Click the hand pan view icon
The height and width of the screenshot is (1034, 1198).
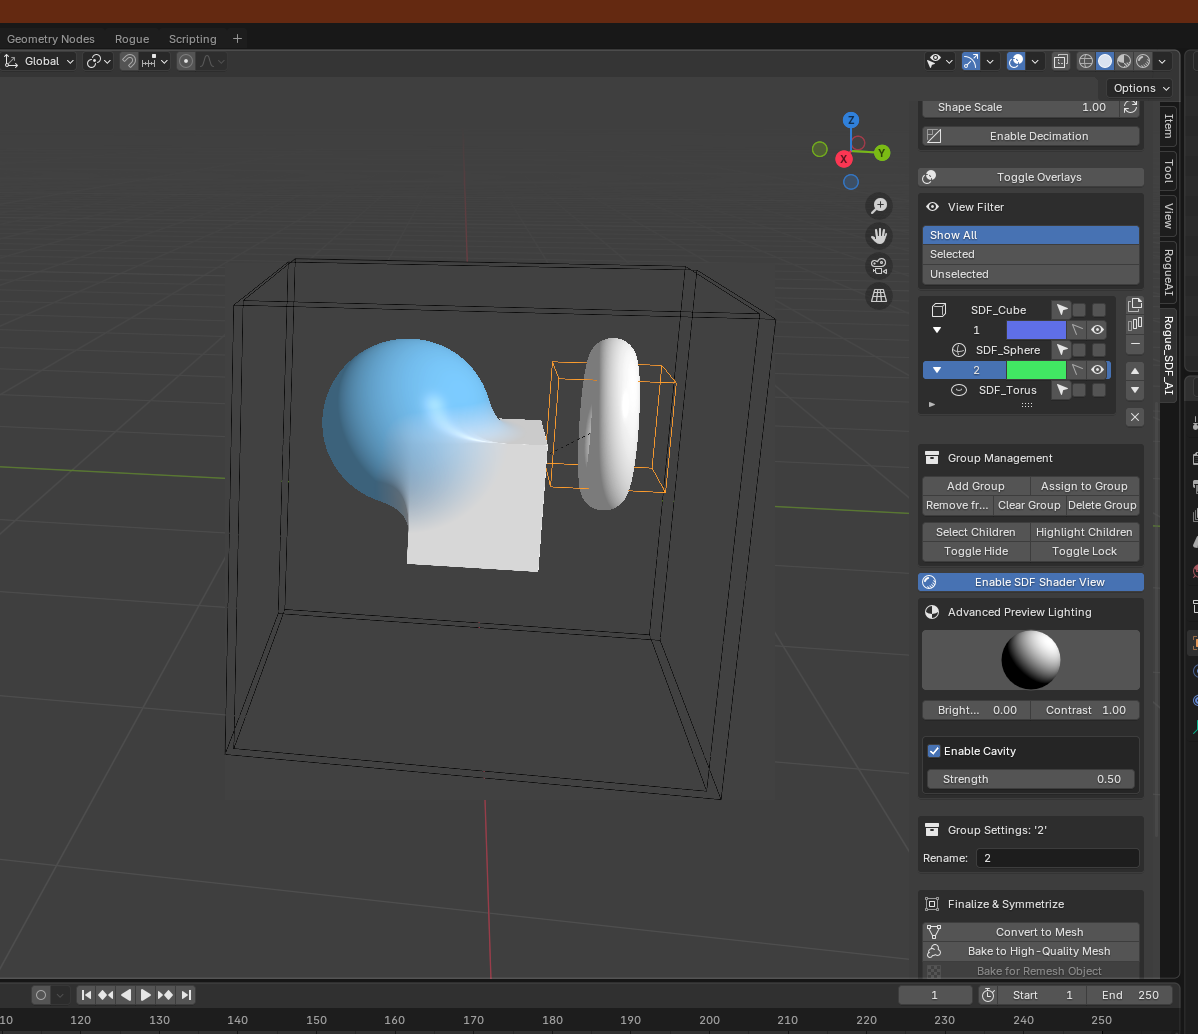(879, 236)
